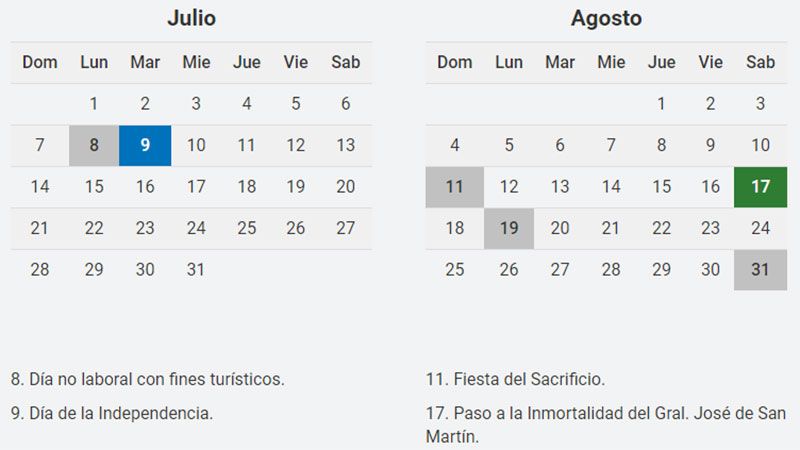Click the gray-shaded 8 in Julio
The image size is (800, 450).
click(94, 145)
